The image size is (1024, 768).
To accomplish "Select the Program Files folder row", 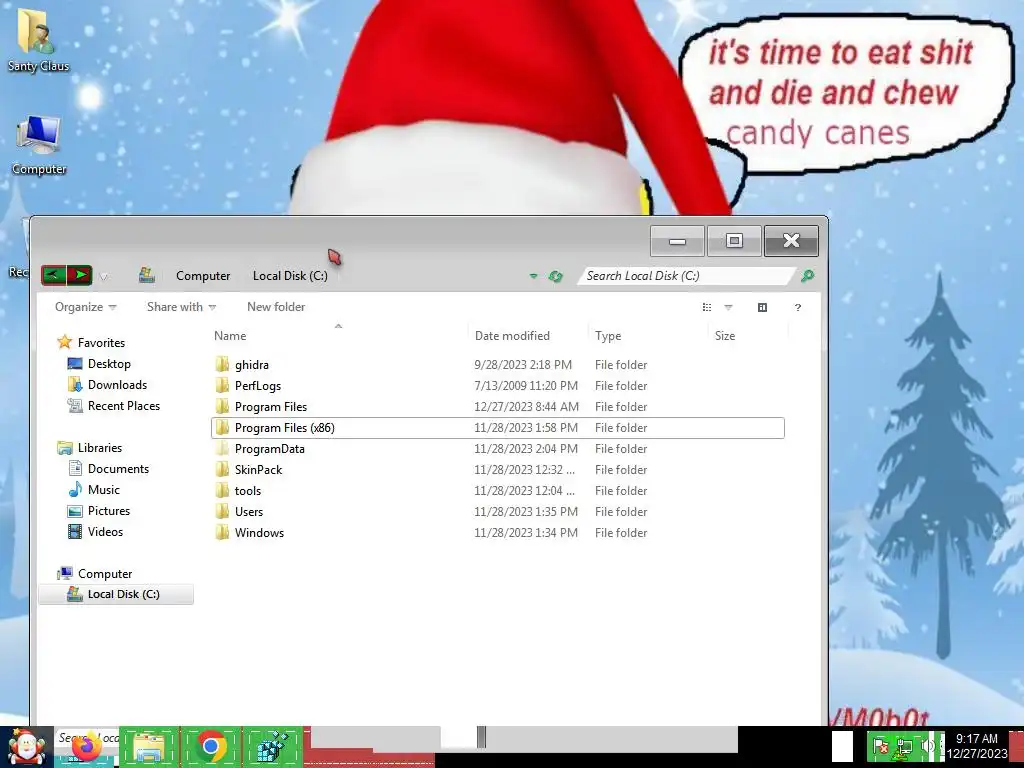I will click(x=498, y=406).
